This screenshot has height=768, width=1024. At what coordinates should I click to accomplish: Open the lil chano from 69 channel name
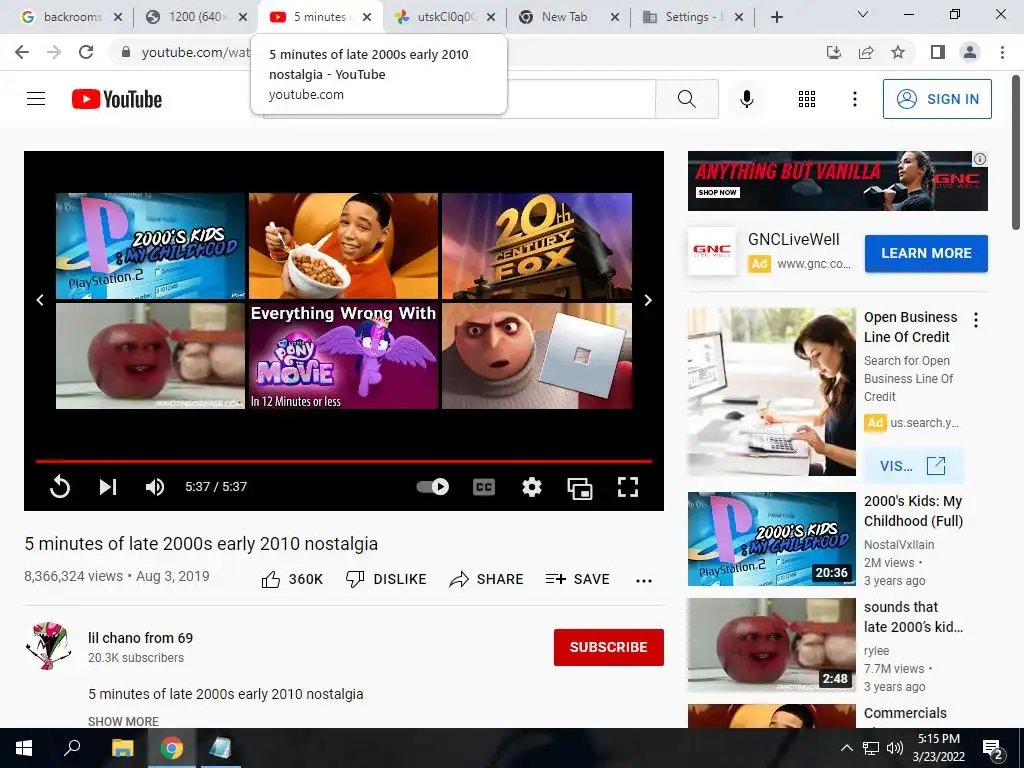140,638
